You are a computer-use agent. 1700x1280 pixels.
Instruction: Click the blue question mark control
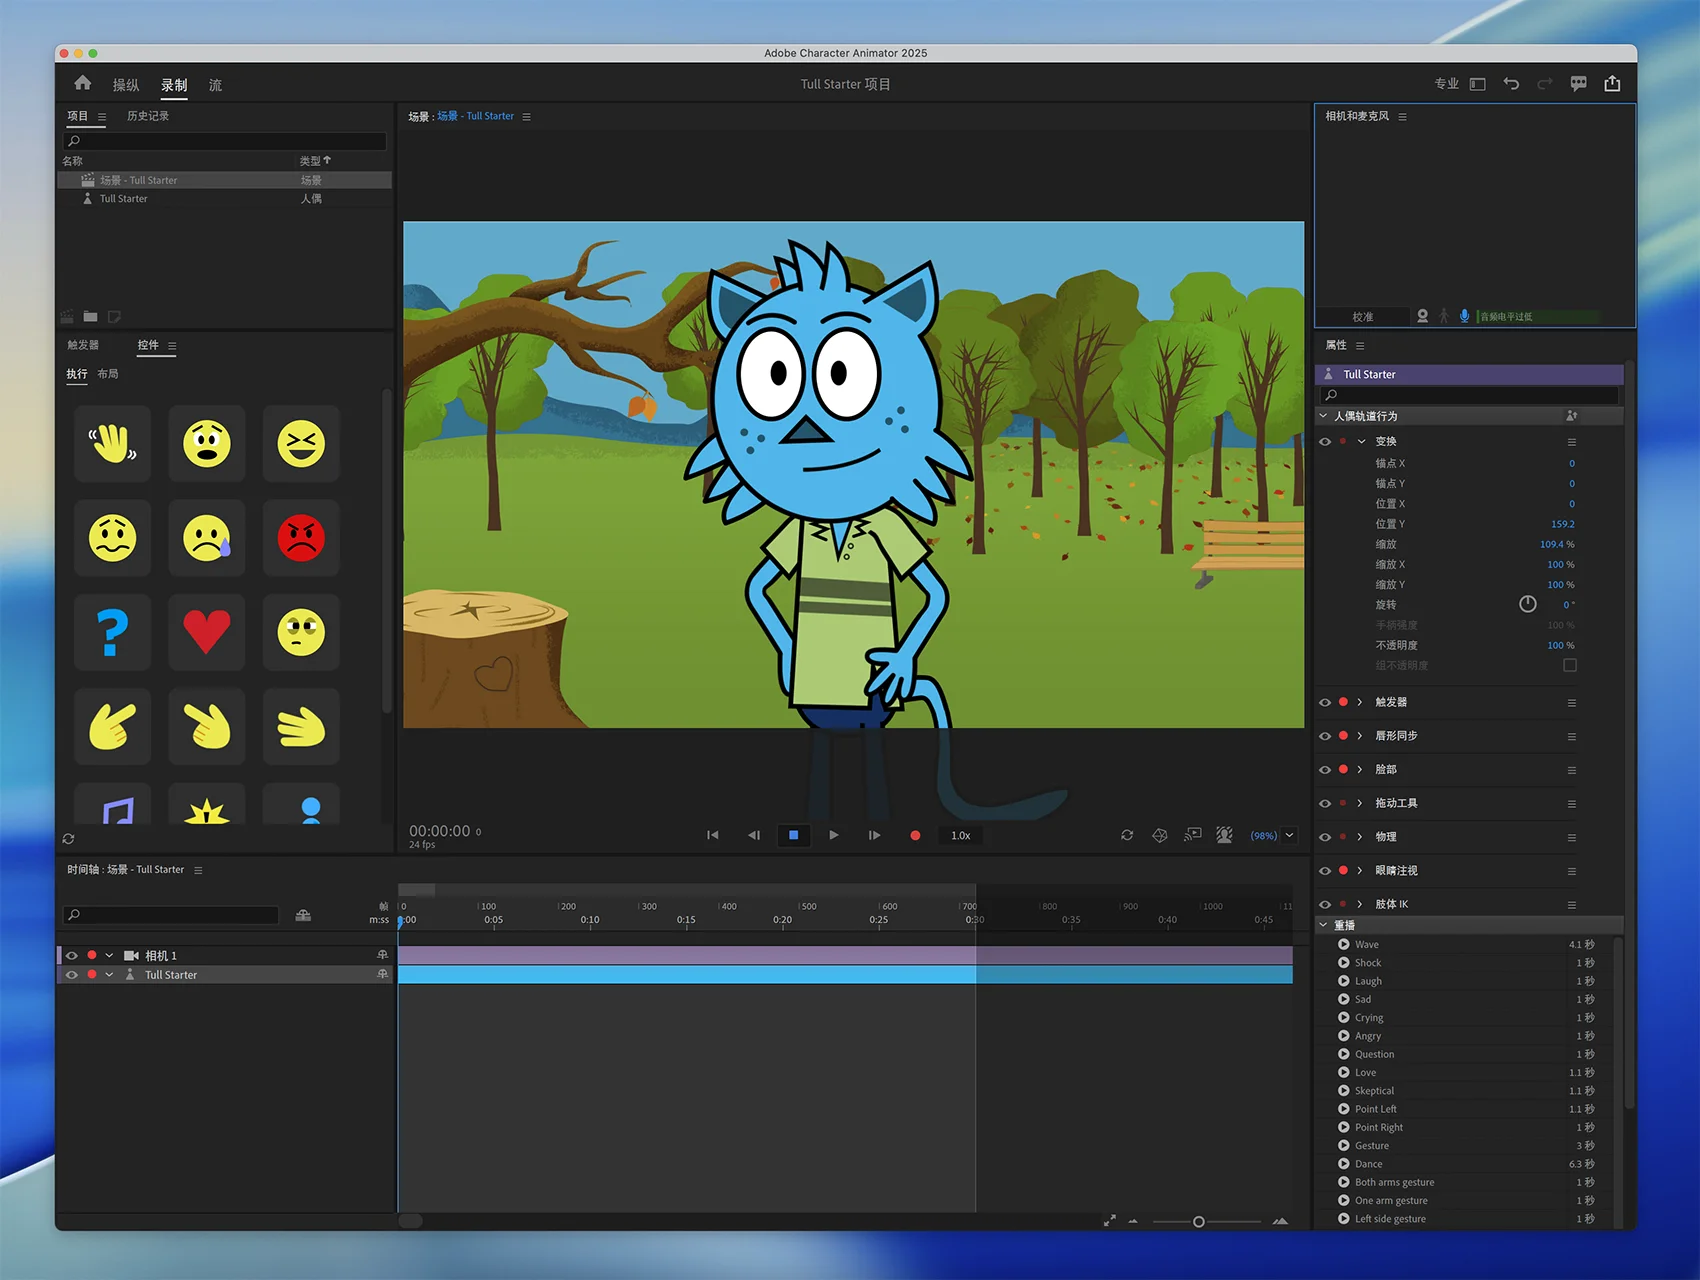113,632
